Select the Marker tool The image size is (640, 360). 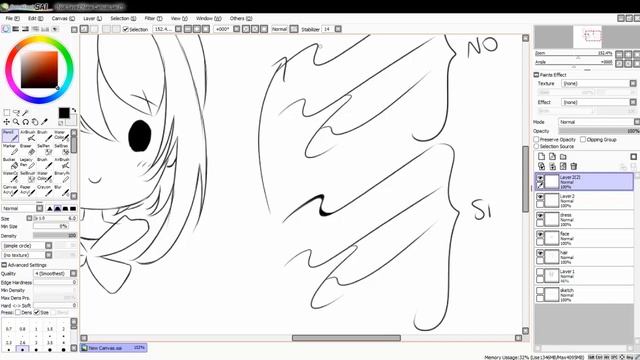(x=10, y=149)
